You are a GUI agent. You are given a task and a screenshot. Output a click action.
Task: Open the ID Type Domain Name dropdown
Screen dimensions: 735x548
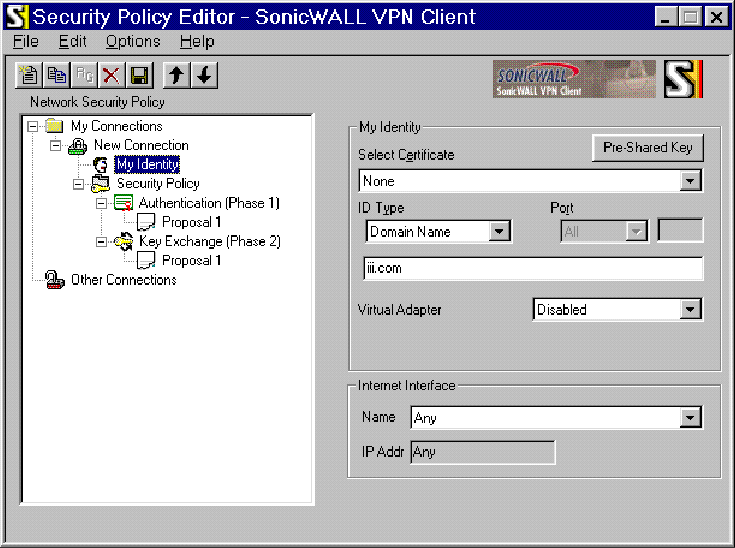[499, 231]
